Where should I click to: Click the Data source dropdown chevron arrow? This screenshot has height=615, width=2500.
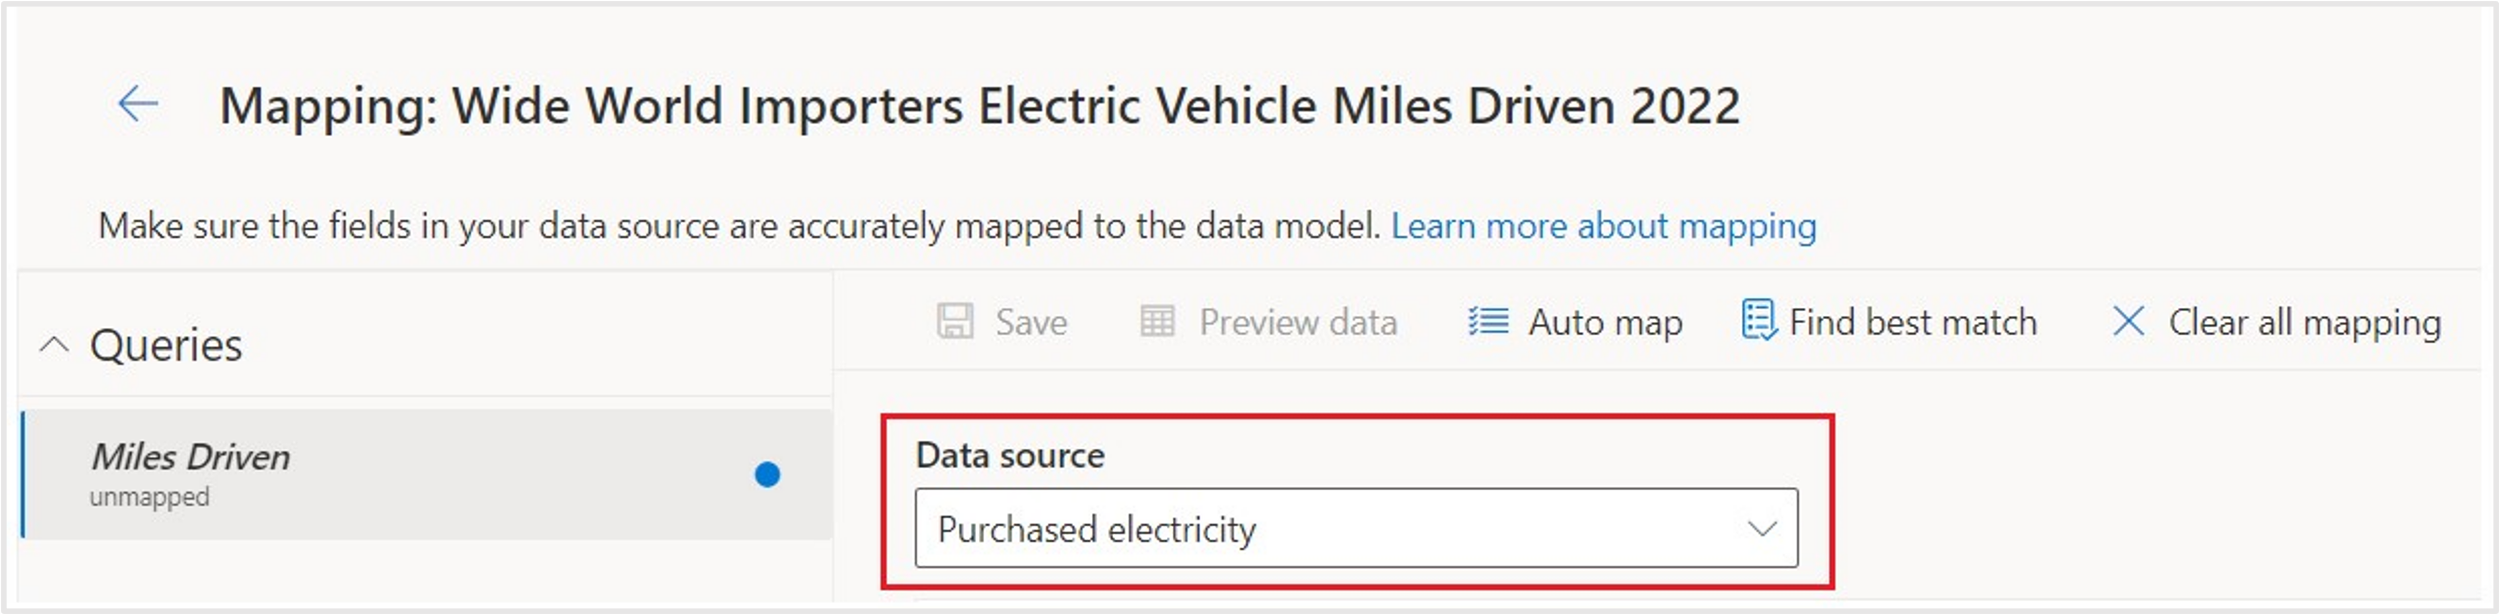(x=1762, y=529)
